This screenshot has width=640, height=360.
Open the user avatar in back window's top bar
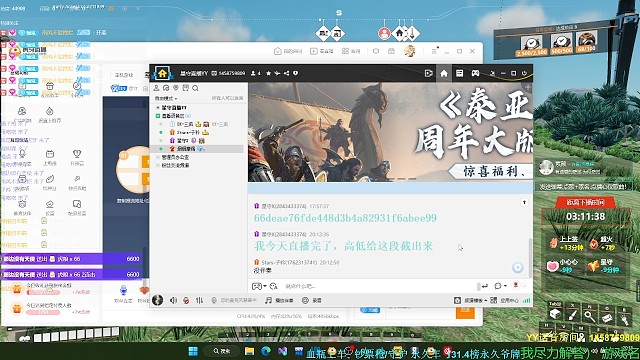[x=409, y=51]
